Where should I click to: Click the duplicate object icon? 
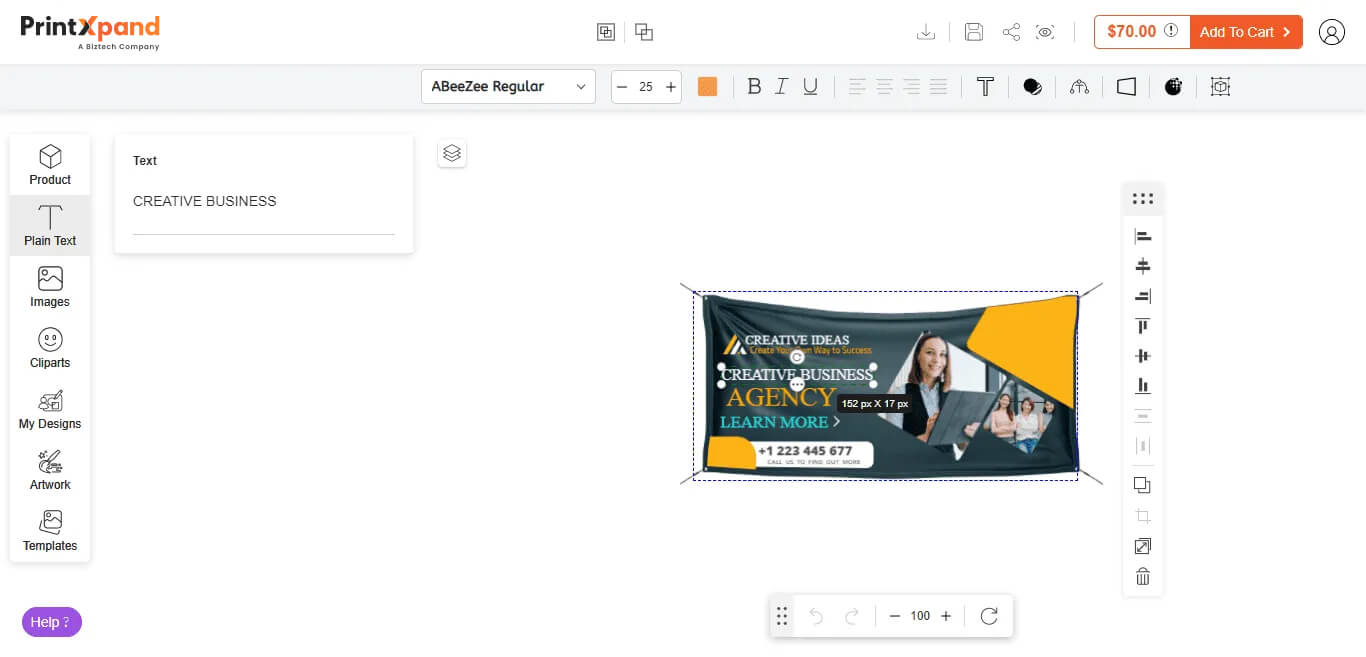1143,485
